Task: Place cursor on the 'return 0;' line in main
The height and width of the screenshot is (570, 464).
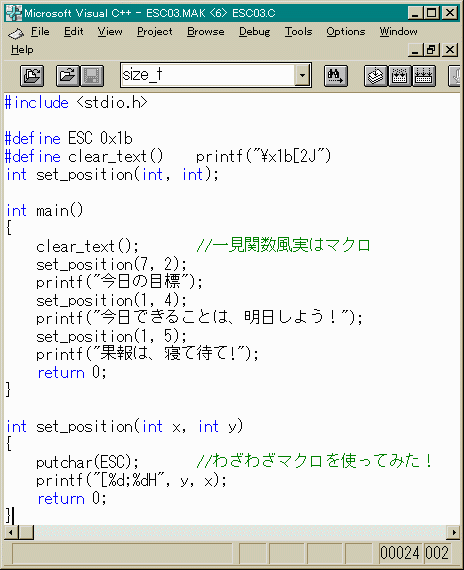Action: [x=72, y=373]
